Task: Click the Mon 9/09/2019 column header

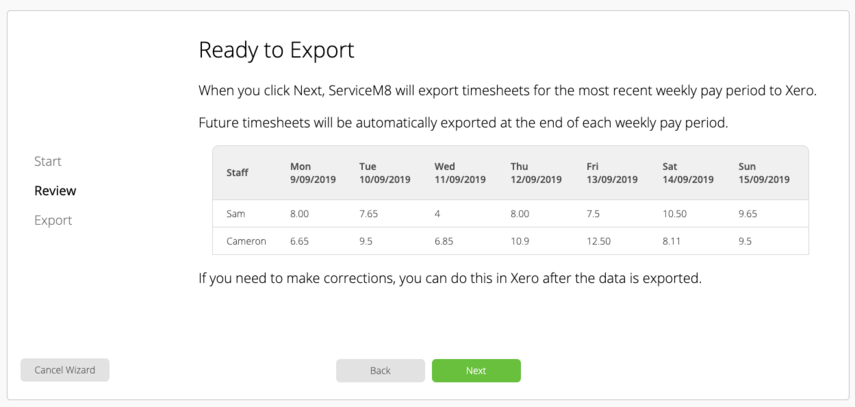Action: (x=313, y=172)
